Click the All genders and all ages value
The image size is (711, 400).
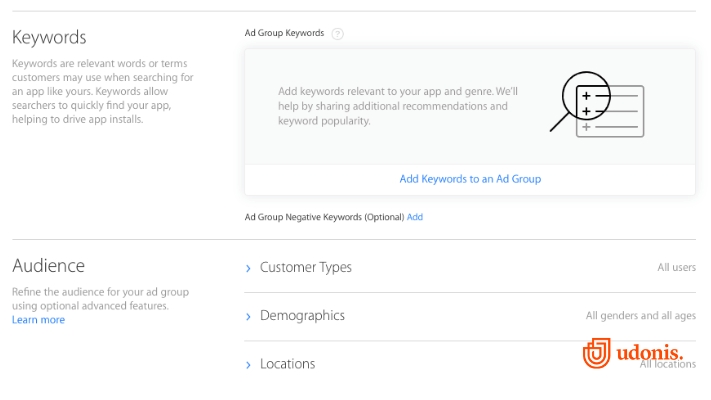pos(640,316)
